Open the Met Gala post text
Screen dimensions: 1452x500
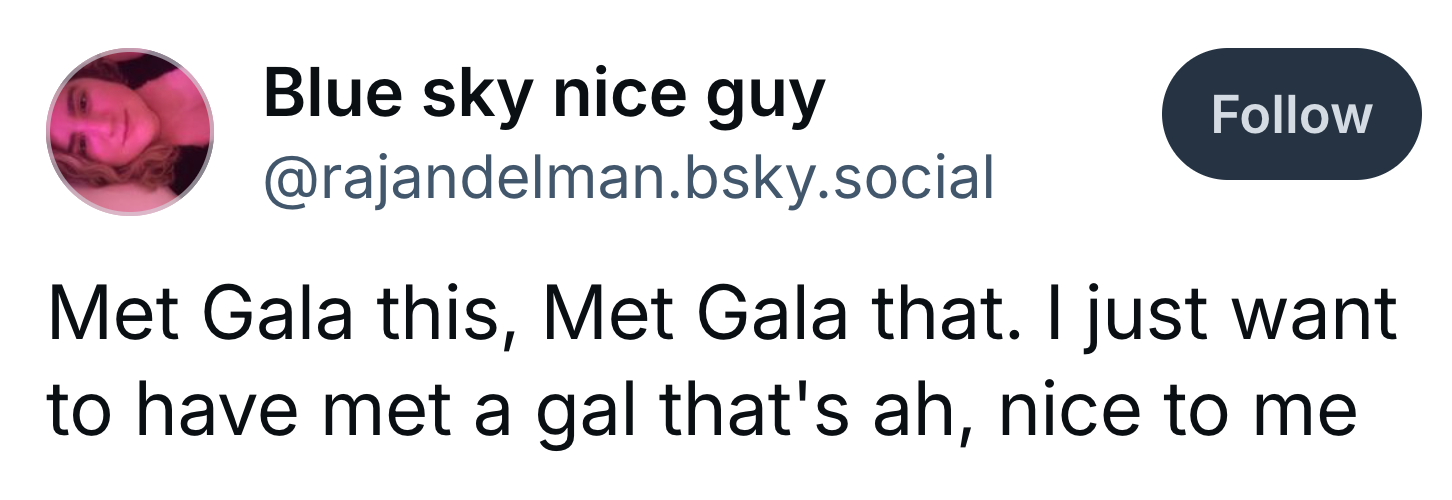pos(720,362)
